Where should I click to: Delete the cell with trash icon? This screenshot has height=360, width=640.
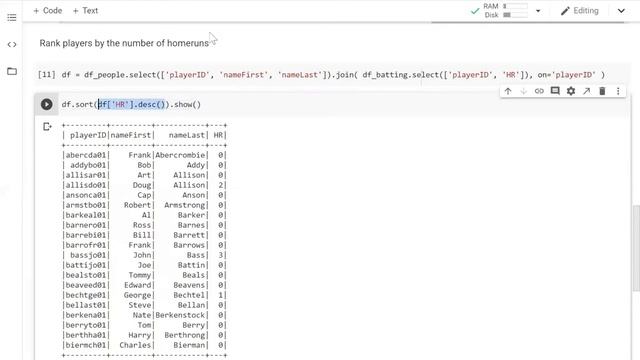[x=602, y=91]
